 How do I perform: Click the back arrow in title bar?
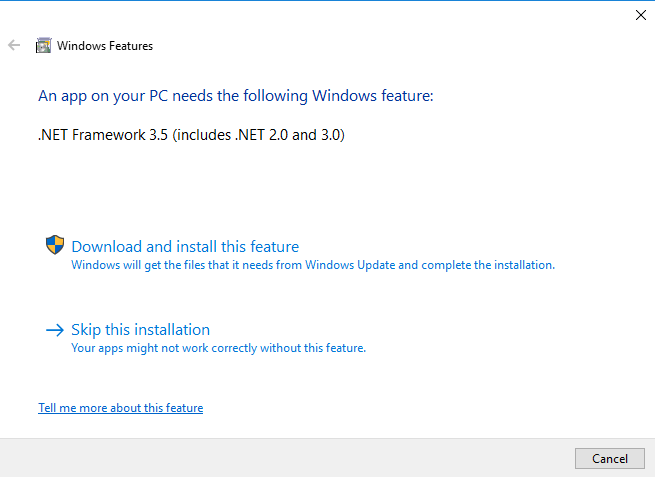tap(14, 45)
